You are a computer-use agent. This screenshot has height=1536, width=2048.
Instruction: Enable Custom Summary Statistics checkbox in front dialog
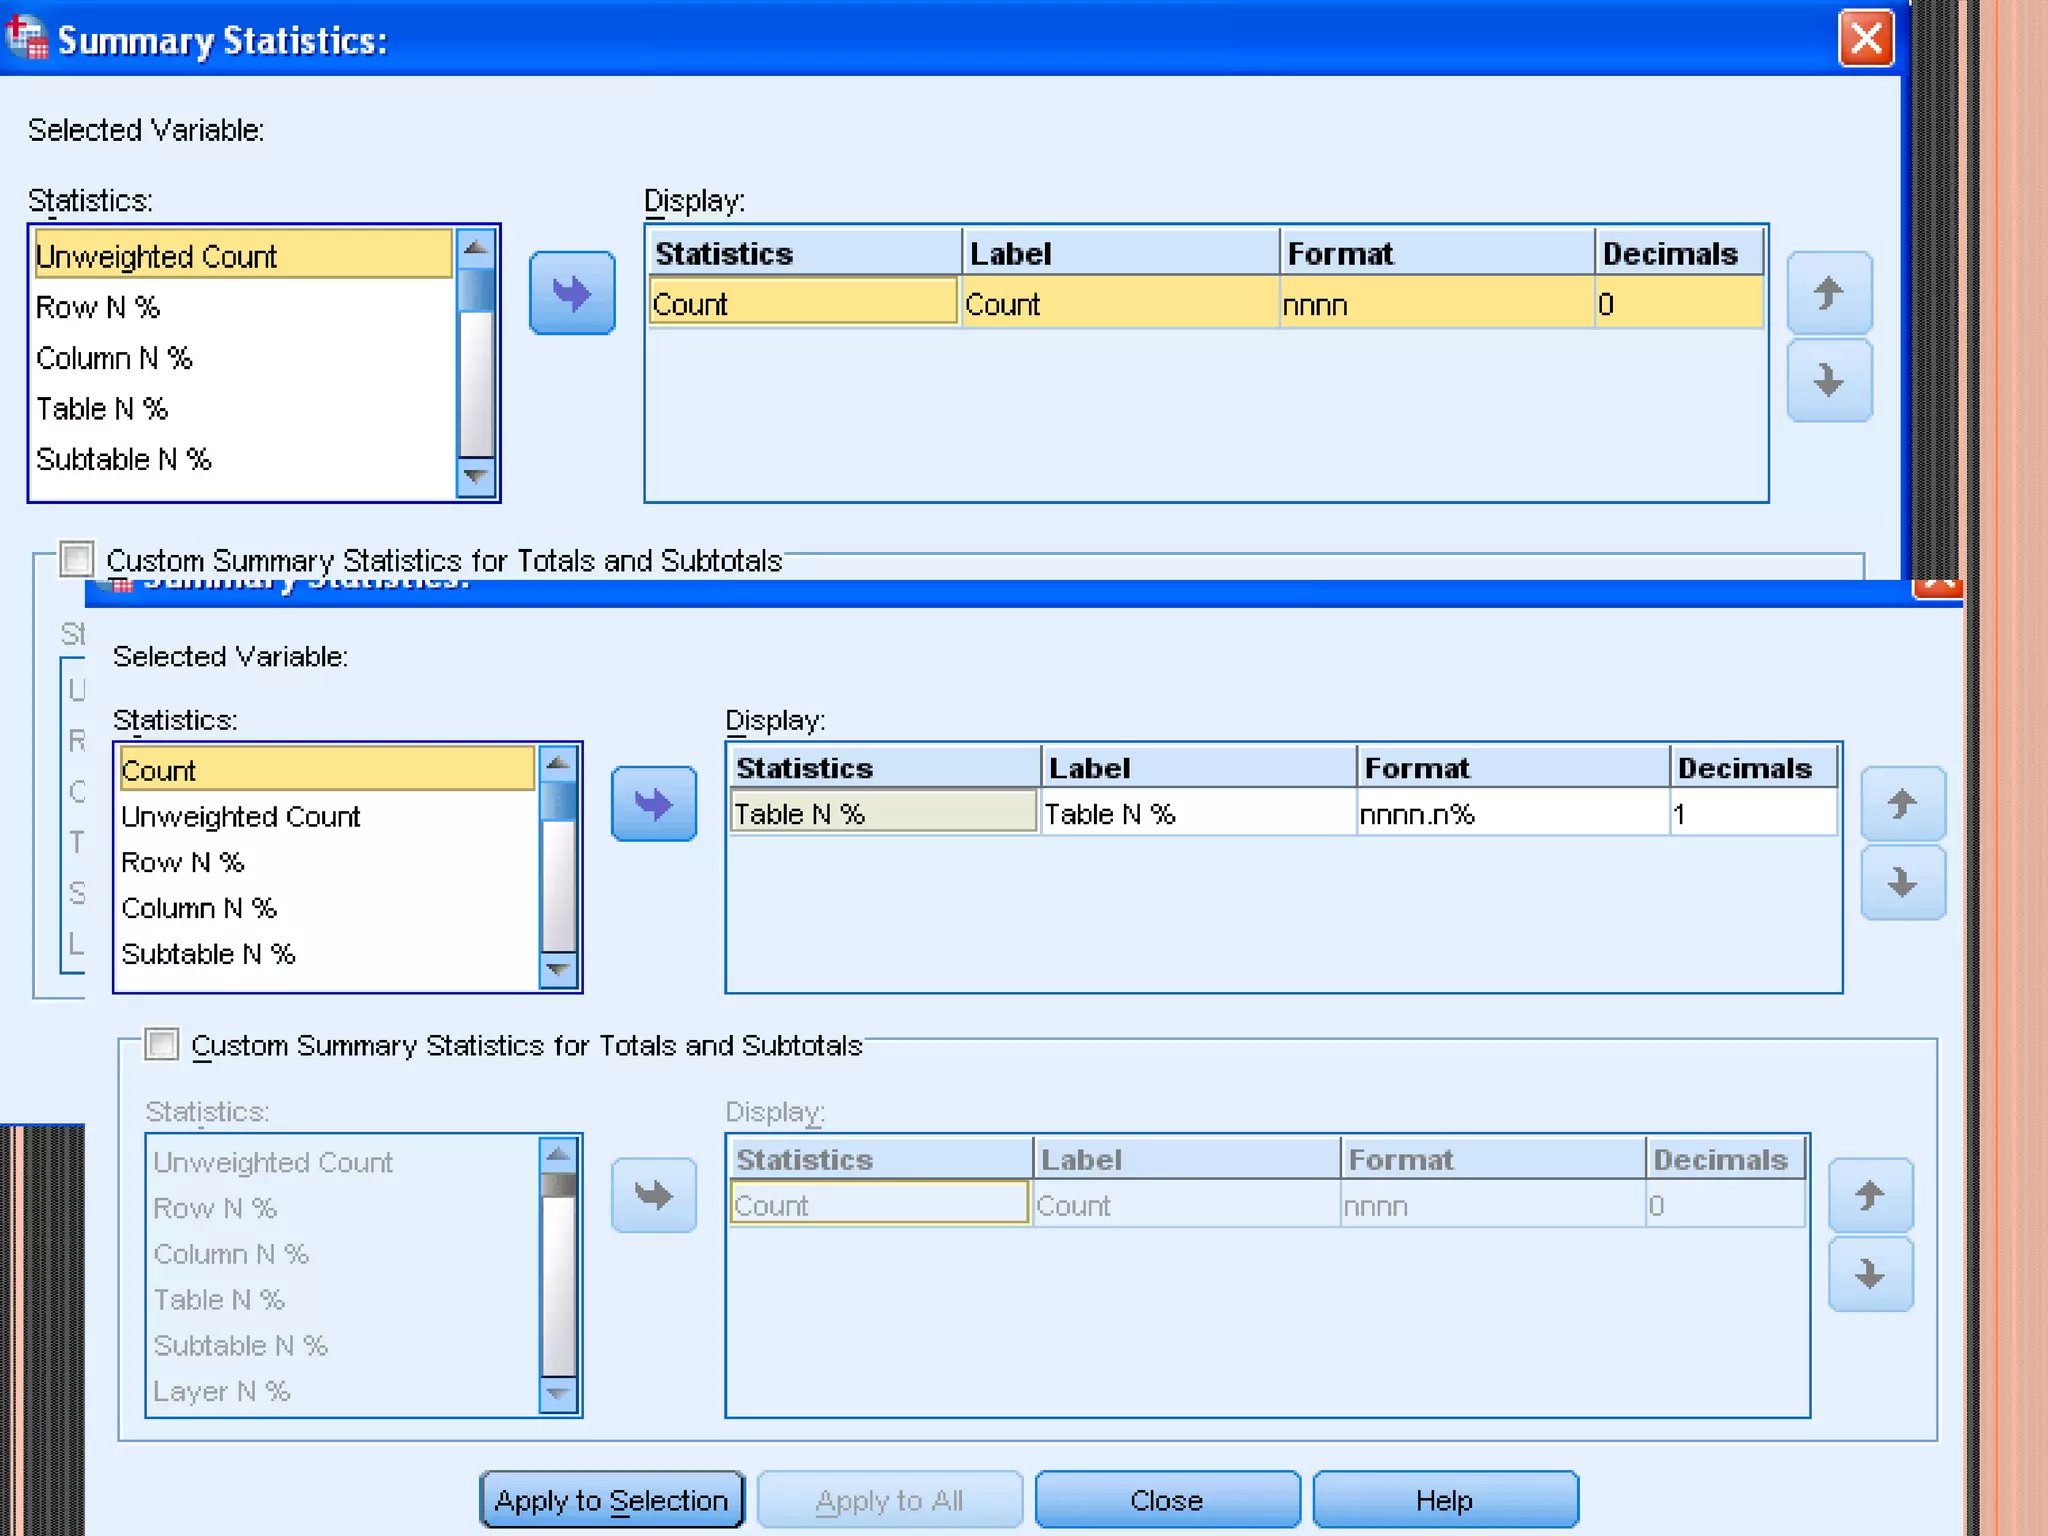162,1045
